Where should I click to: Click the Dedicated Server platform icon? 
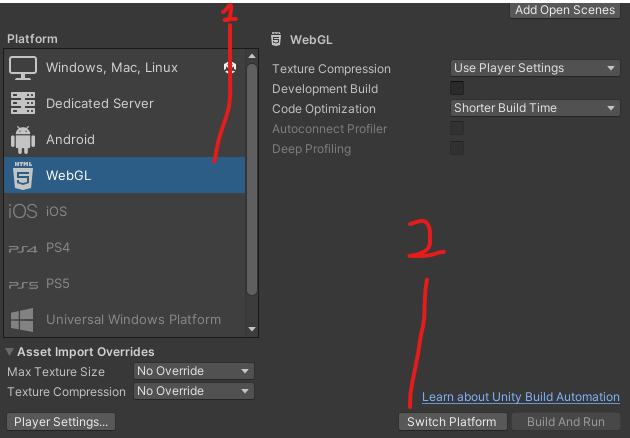[22, 104]
